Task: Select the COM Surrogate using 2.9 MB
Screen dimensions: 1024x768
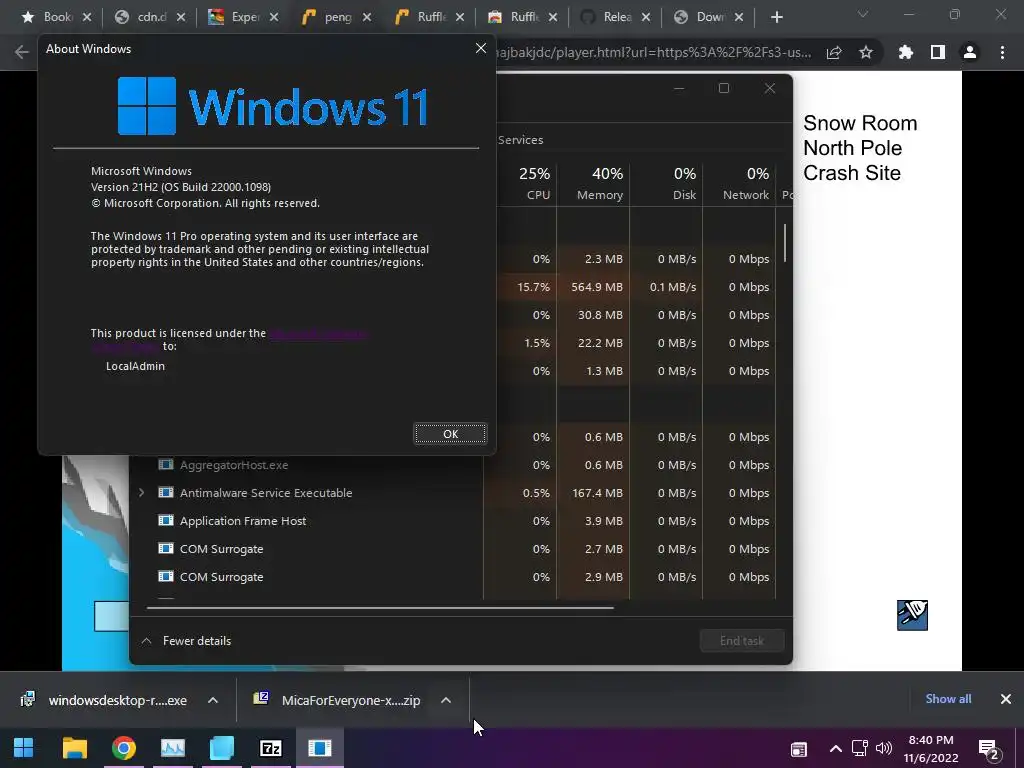Action: (221, 577)
